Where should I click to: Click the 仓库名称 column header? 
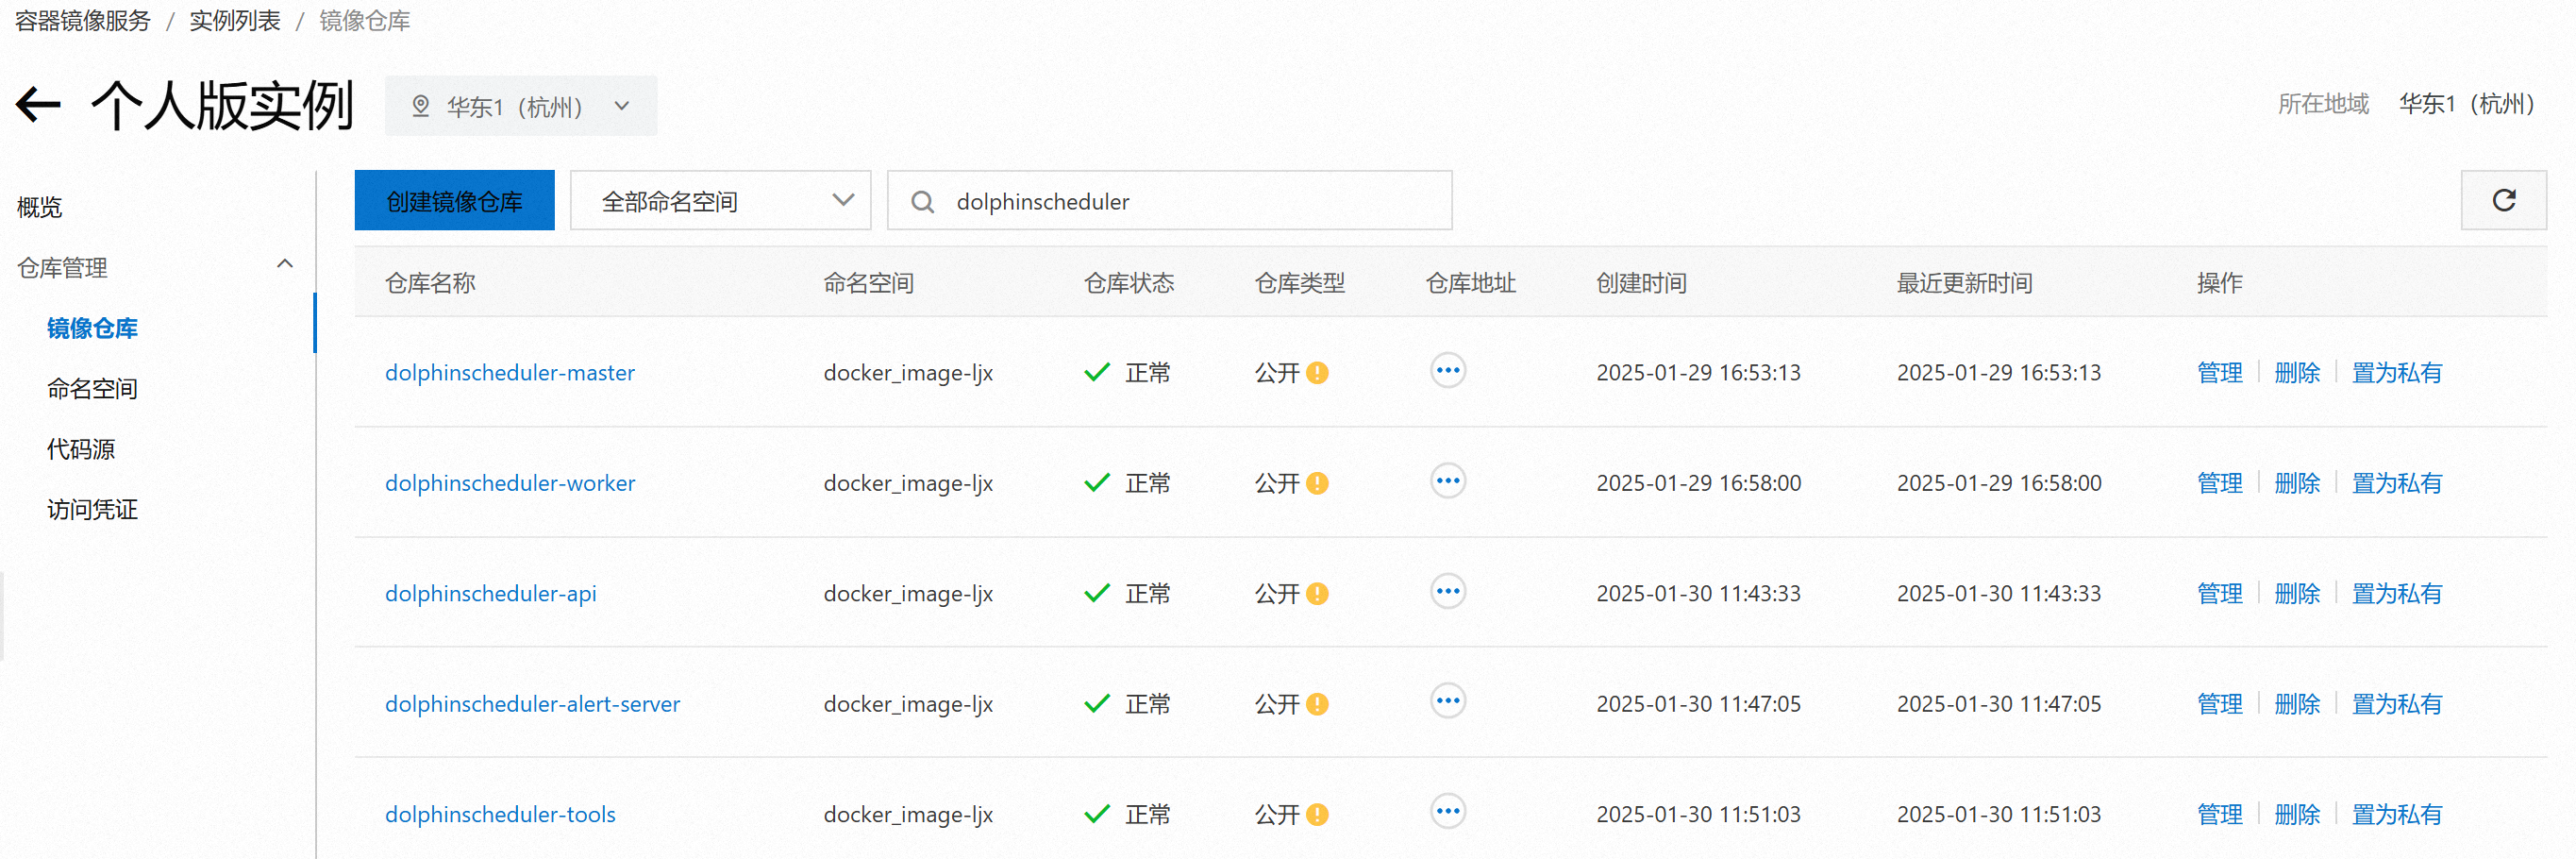[x=430, y=283]
